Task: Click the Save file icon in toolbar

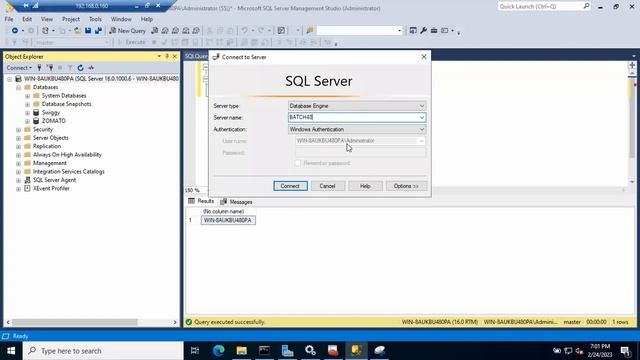Action: coord(88,31)
